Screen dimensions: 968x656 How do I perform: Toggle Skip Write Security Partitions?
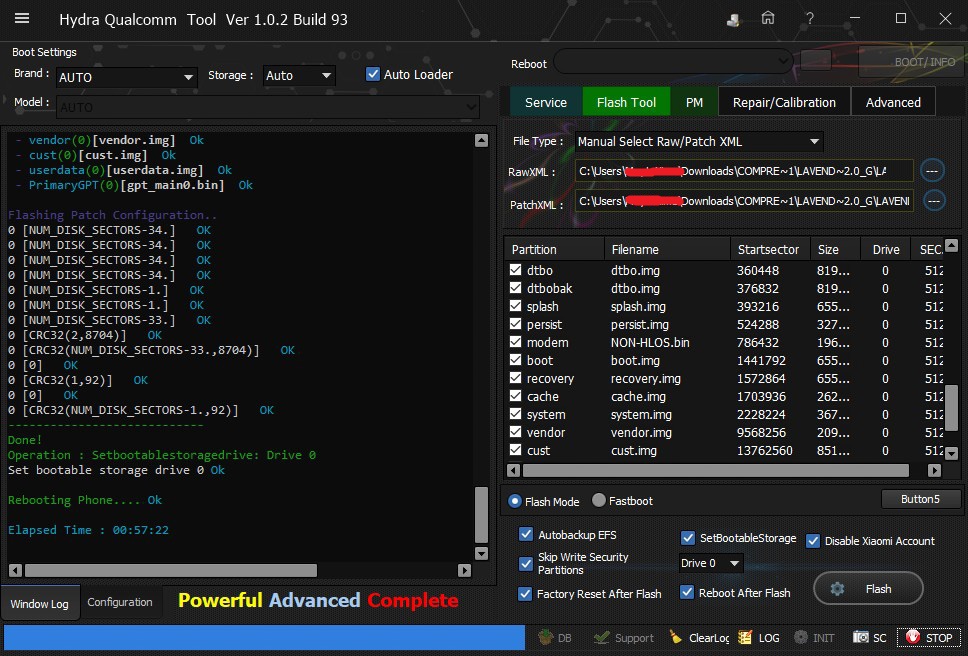tap(525, 563)
